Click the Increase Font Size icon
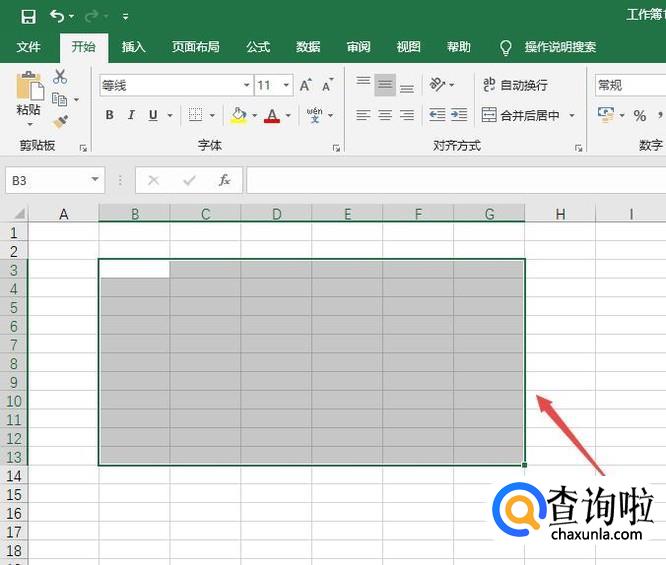The height and width of the screenshot is (565, 666). tap(305, 85)
